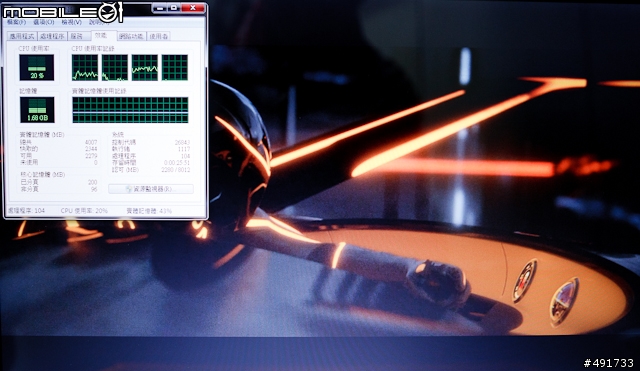The height and width of the screenshot is (371, 640).
Task: Click the third CPU core history graph
Action: 144,67
